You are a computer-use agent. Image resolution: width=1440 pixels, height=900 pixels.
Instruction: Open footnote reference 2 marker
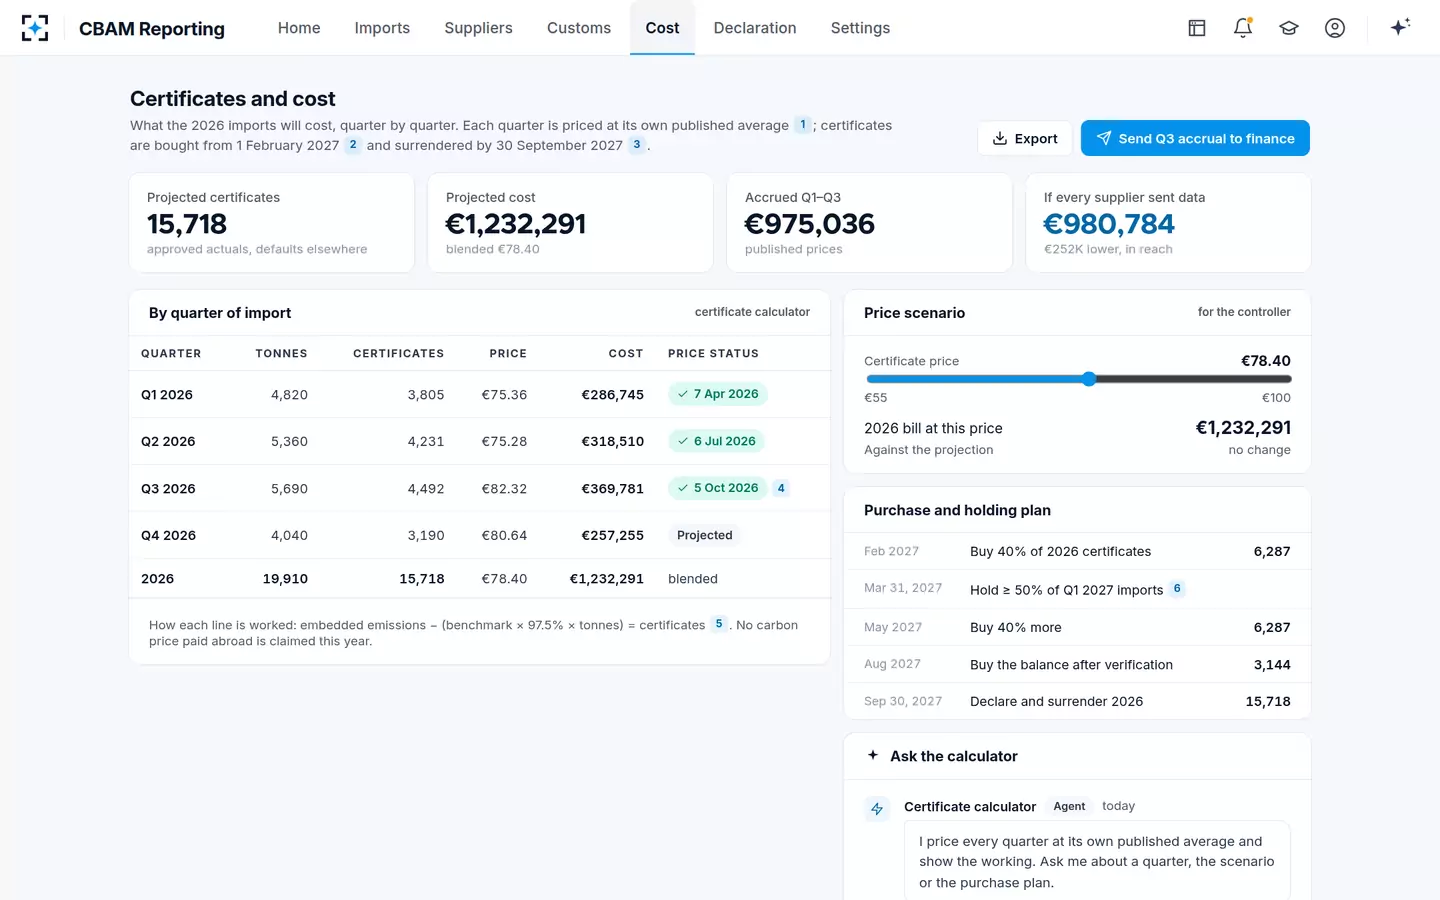pos(353,145)
